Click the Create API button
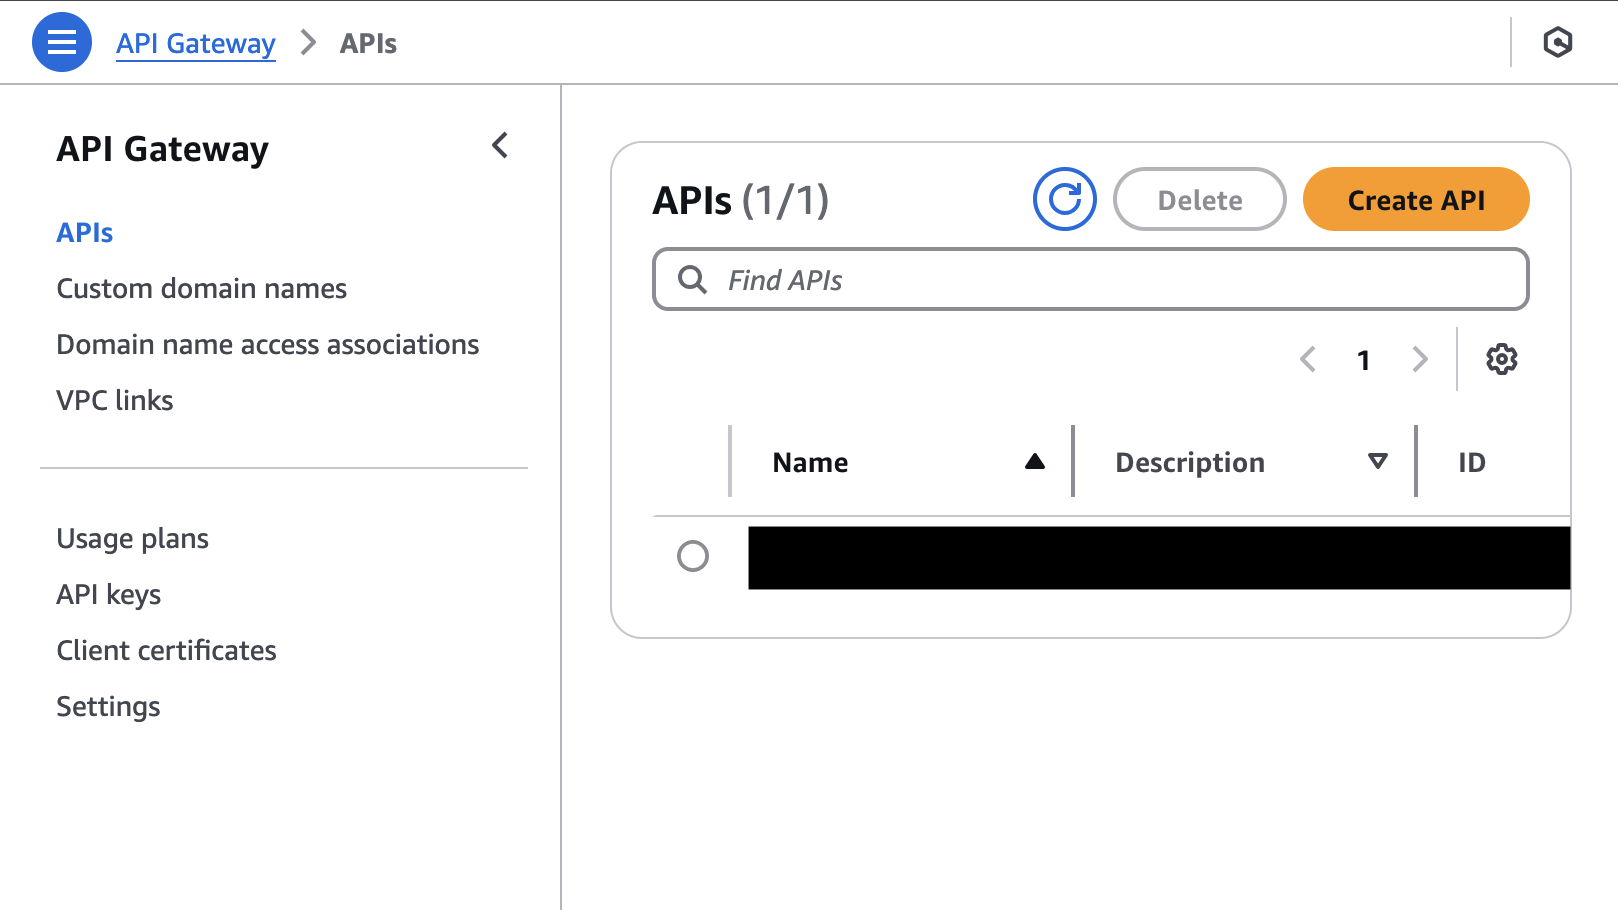The image size is (1618, 910). (1416, 199)
